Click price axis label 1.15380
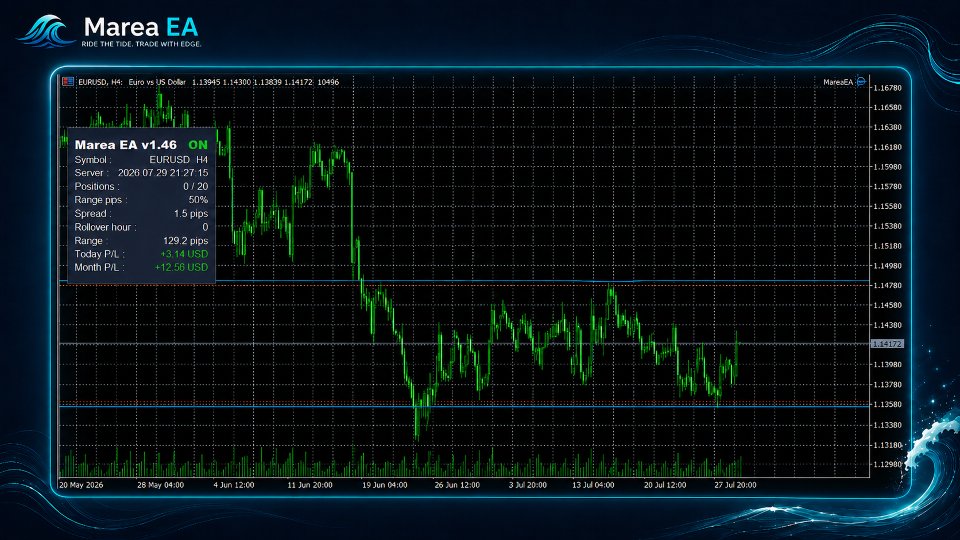Viewport: 960px width, 540px height. (x=888, y=227)
